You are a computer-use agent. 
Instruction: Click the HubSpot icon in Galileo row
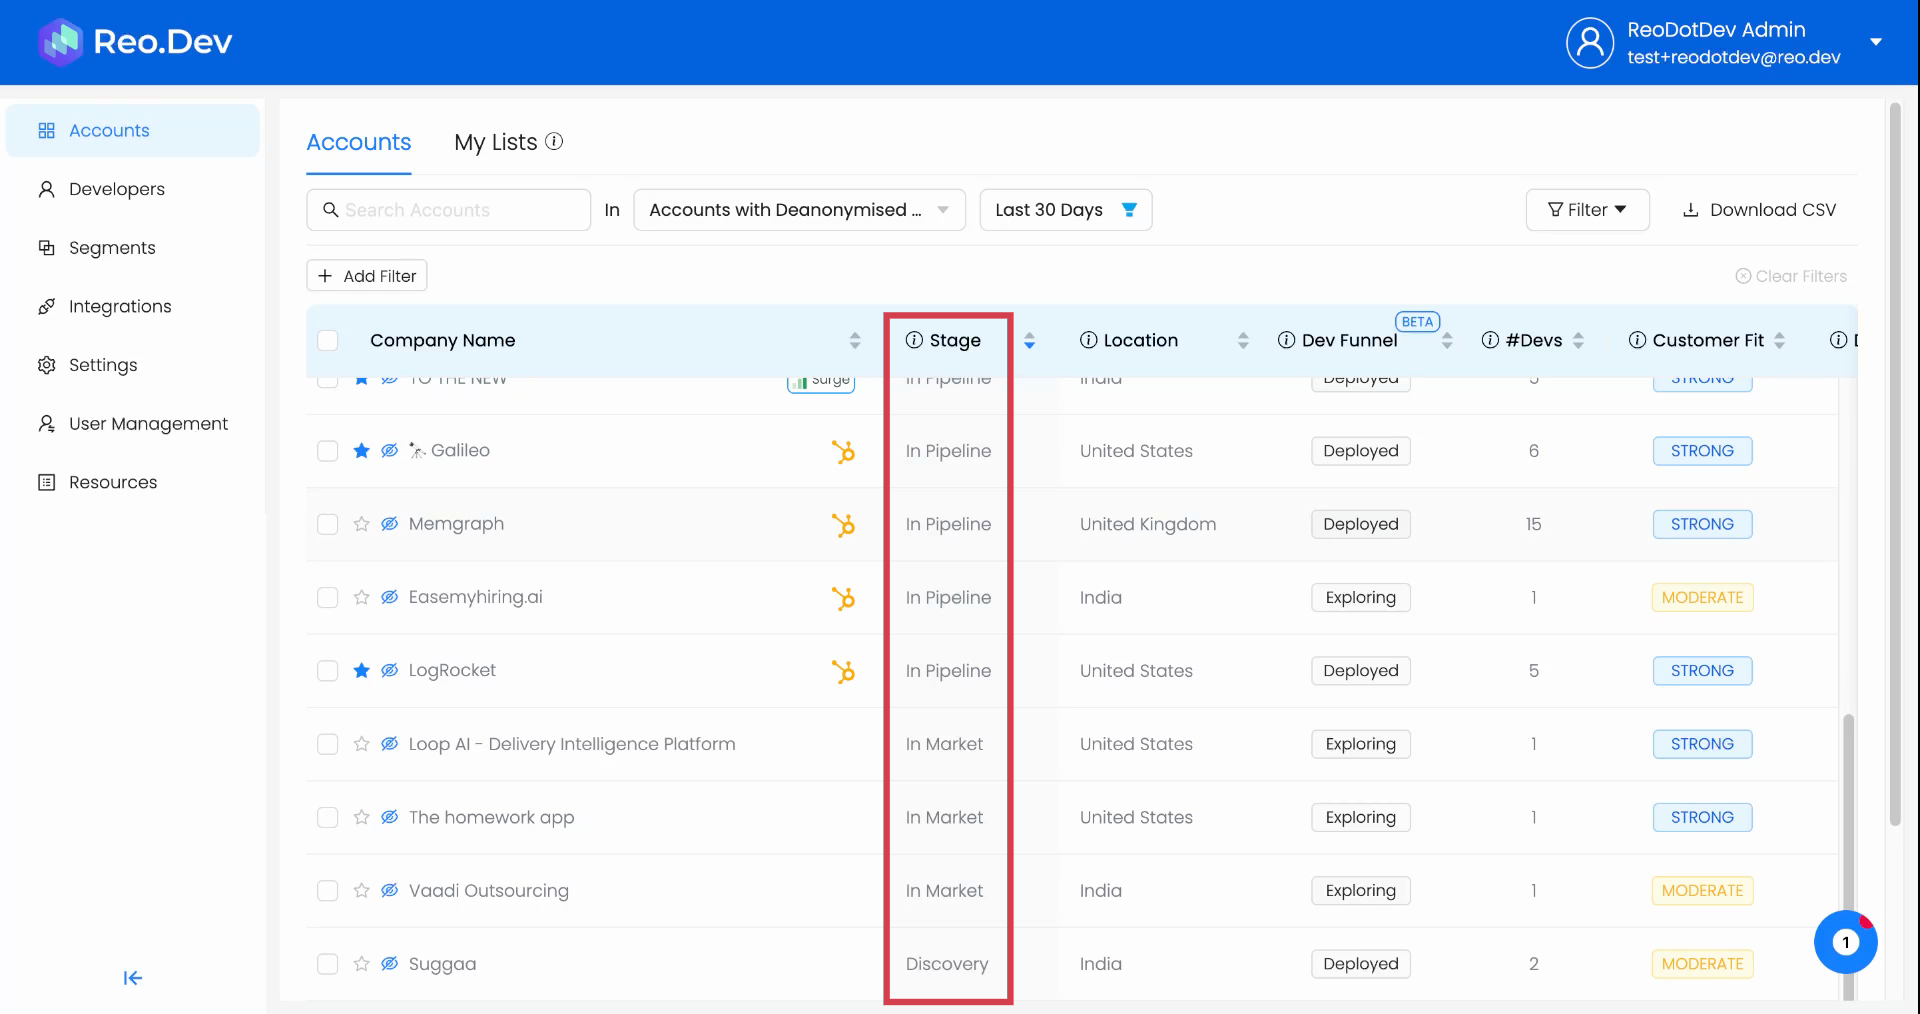(843, 452)
